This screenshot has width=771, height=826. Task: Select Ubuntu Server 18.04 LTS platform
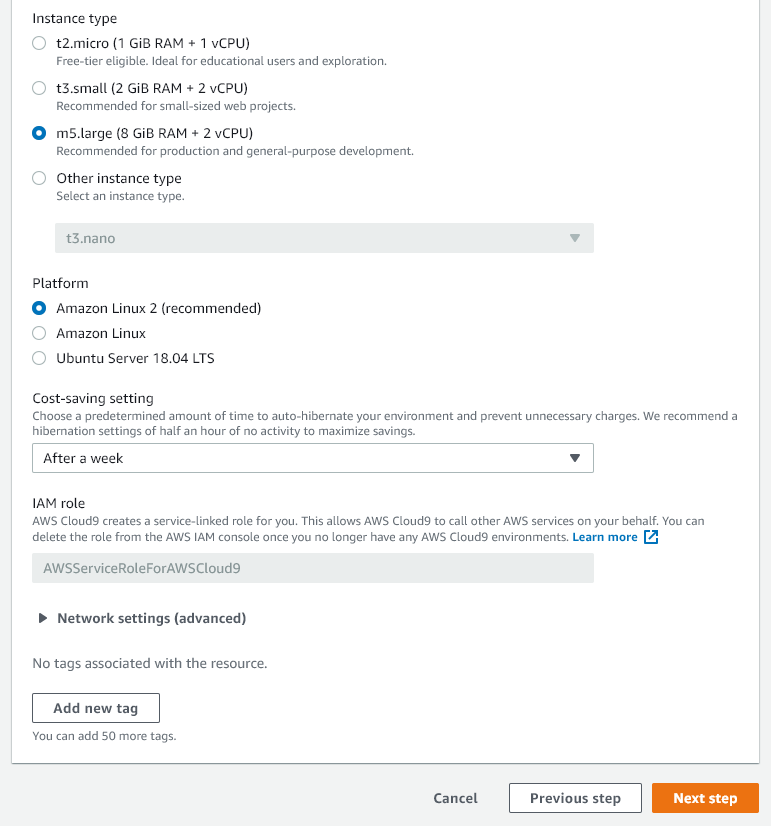[x=39, y=358]
